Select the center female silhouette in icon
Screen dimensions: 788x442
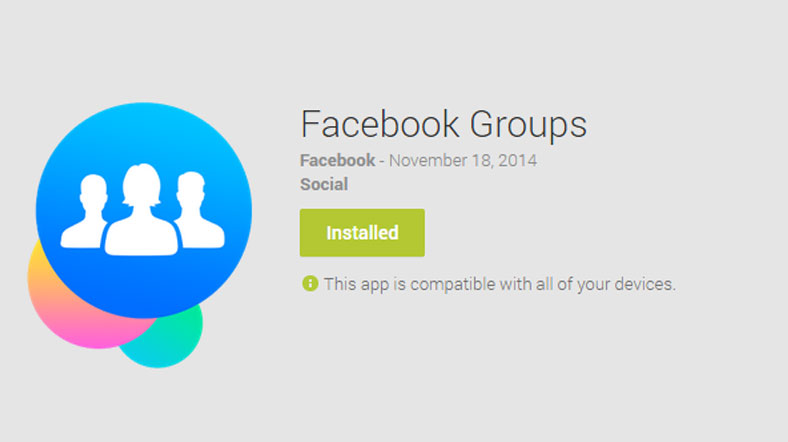click(x=141, y=210)
